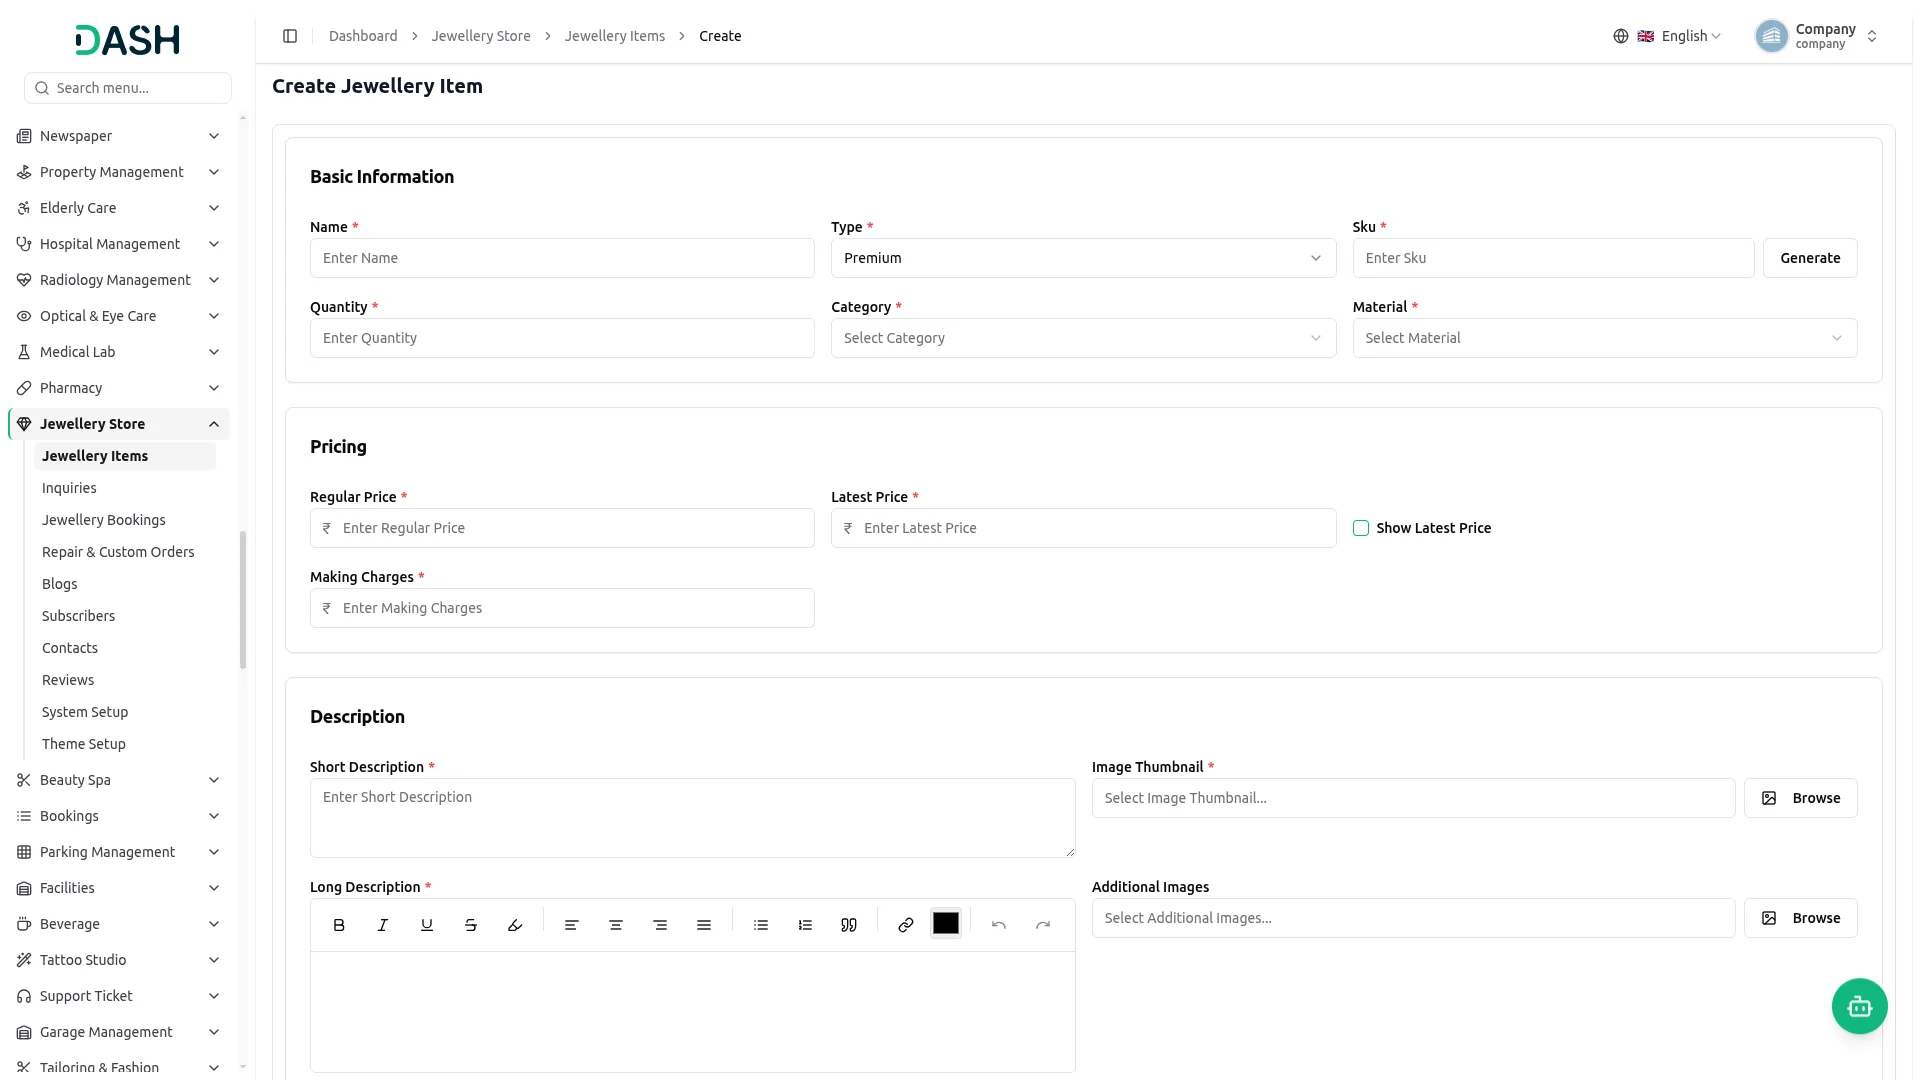Focus the Enter Name input field
1920x1080 pixels.
click(x=562, y=258)
